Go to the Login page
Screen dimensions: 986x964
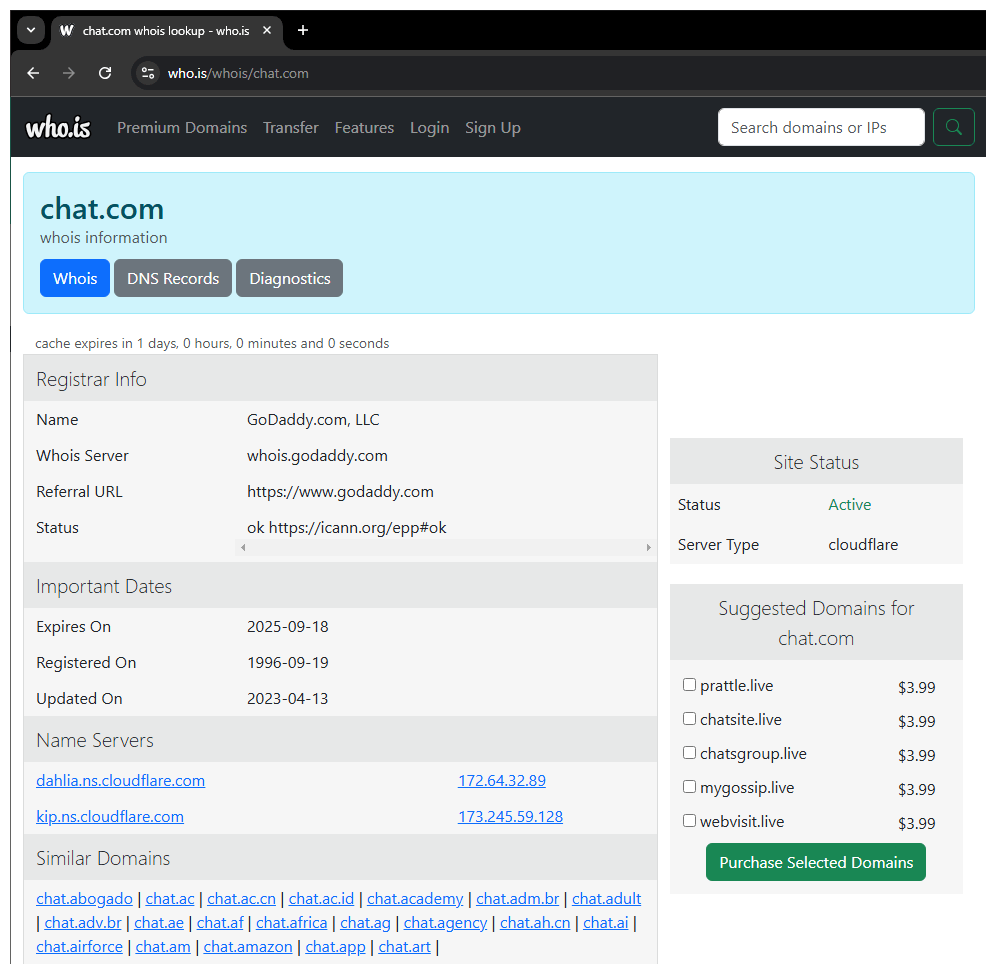(x=429, y=128)
